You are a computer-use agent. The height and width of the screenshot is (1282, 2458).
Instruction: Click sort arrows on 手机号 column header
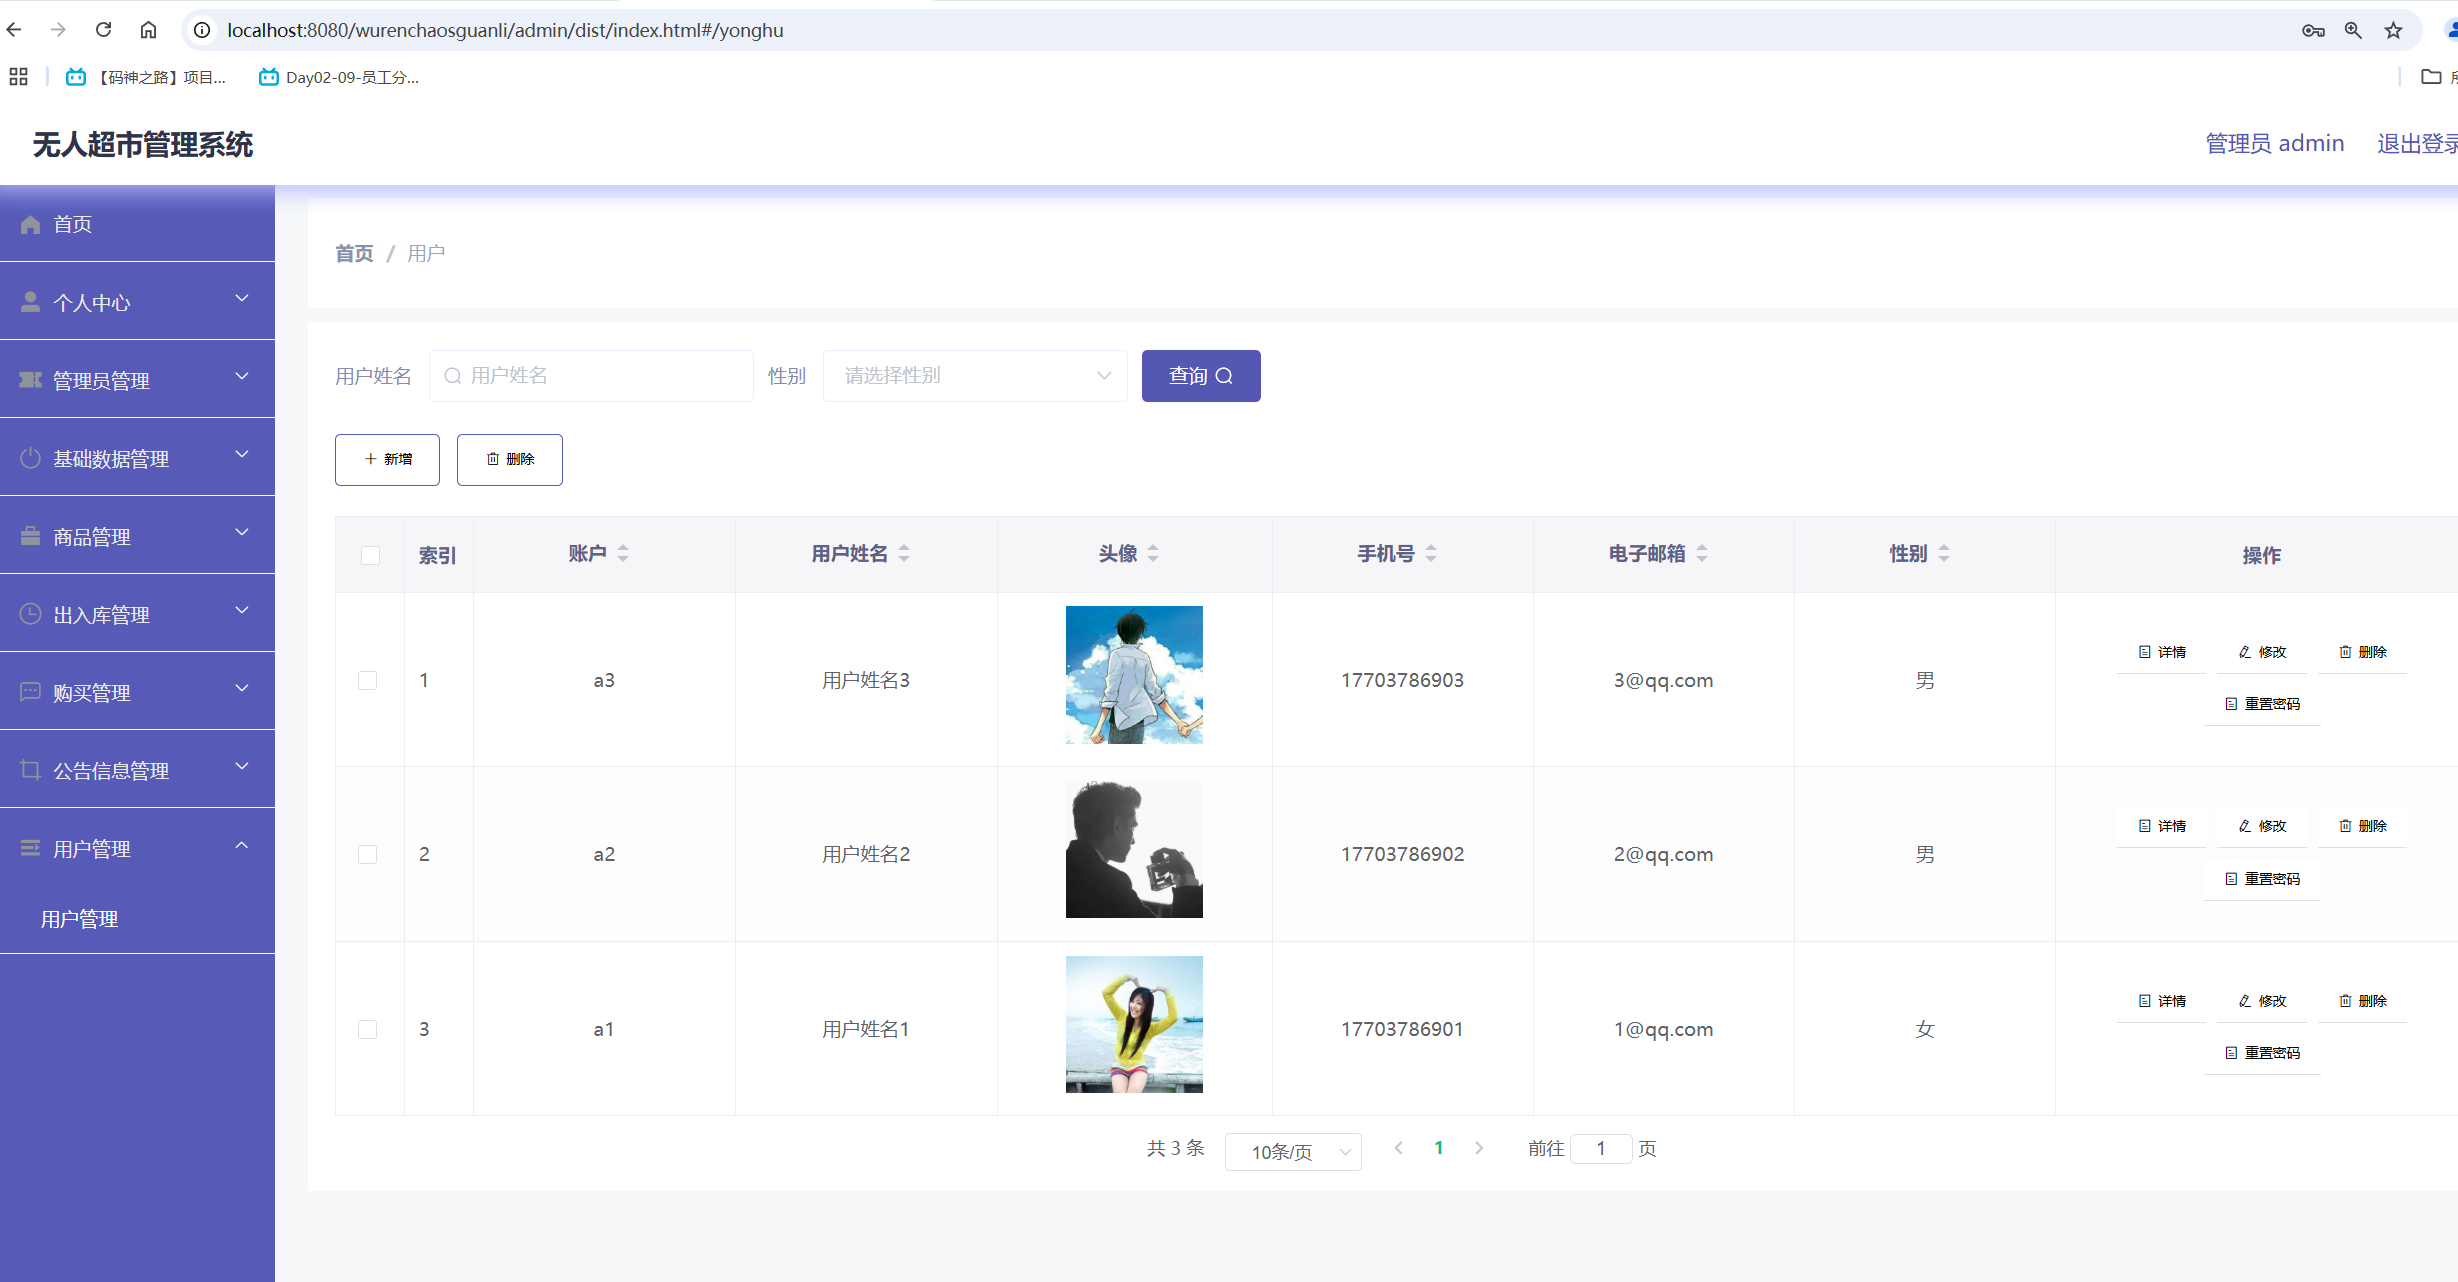pos(1431,553)
